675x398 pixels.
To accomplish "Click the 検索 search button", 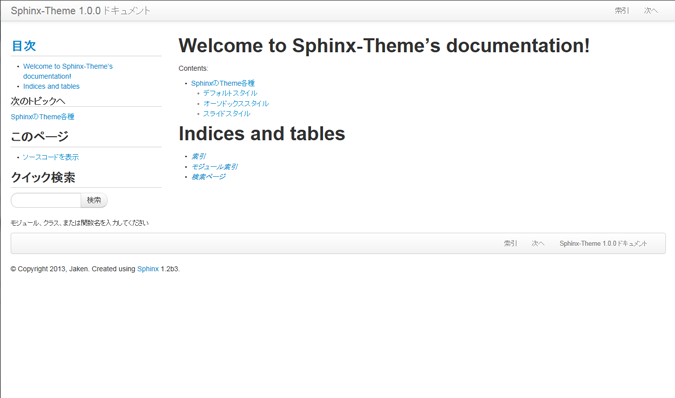I will coord(94,200).
